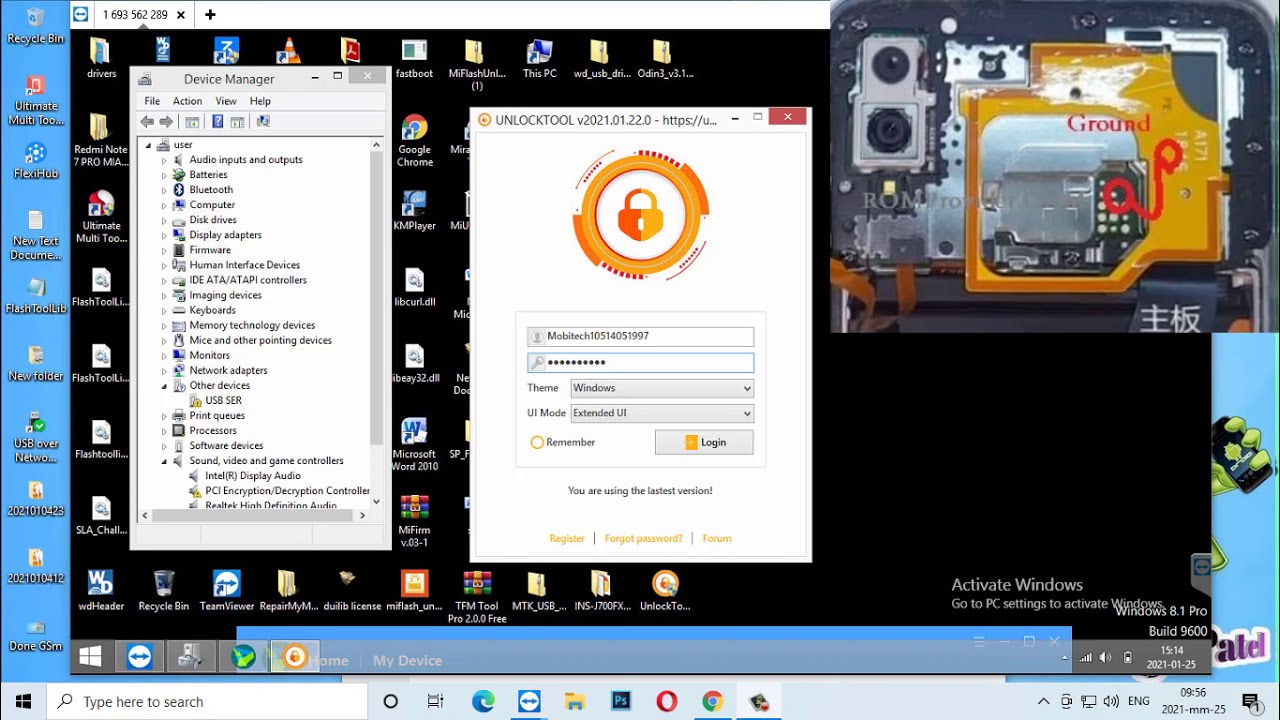Open the Forgot password link
The width and height of the screenshot is (1280, 720).
tap(643, 538)
